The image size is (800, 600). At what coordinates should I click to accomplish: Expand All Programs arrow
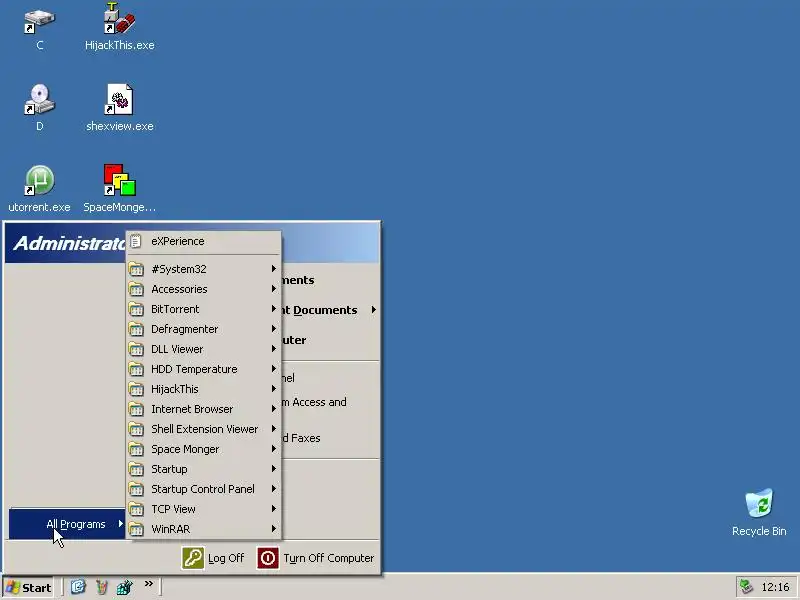(x=120, y=523)
